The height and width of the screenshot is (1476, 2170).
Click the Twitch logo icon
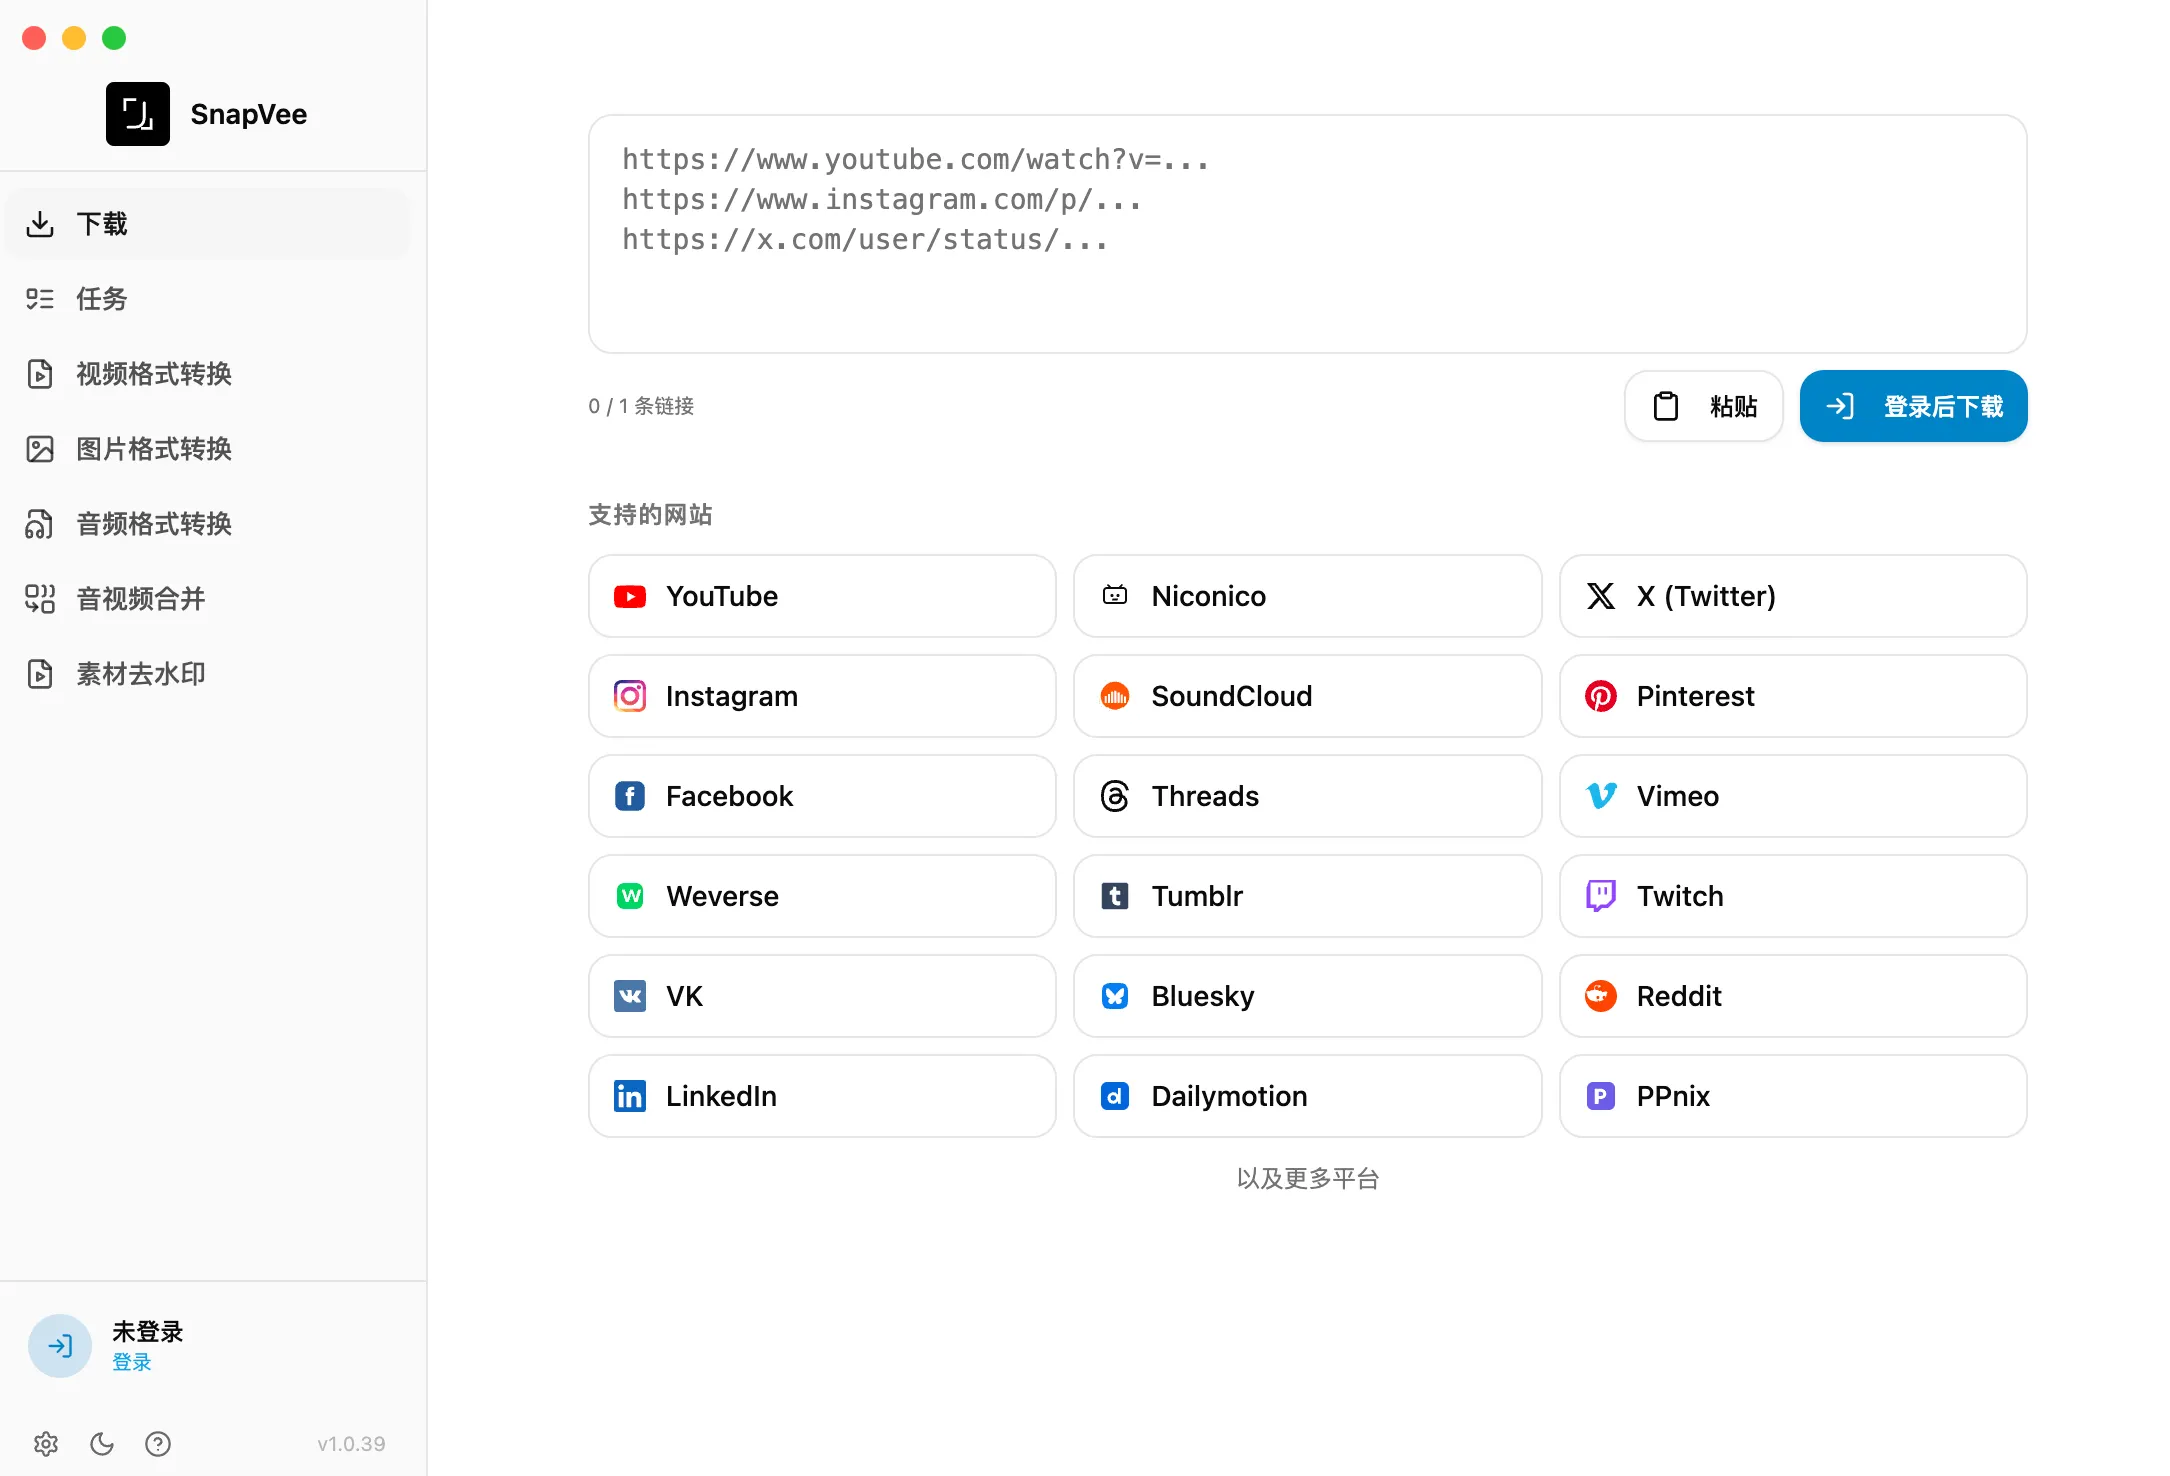click(1601, 896)
